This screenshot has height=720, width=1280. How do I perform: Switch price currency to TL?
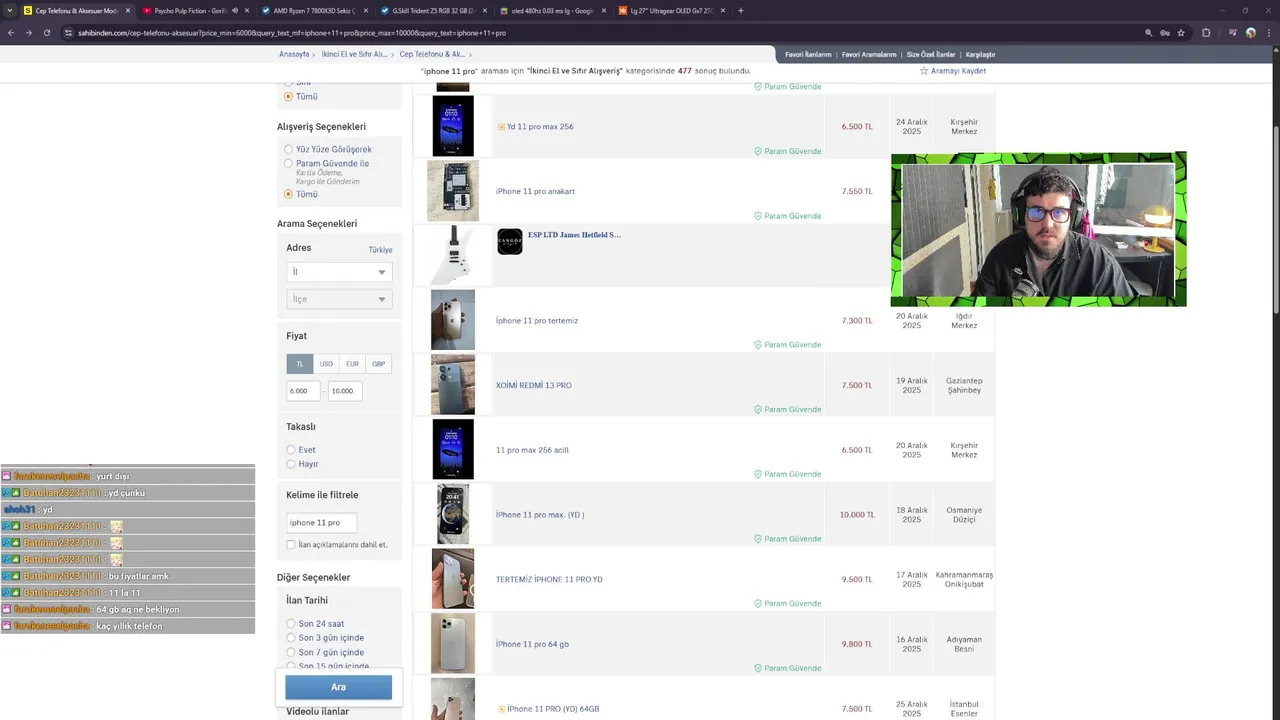coord(299,364)
